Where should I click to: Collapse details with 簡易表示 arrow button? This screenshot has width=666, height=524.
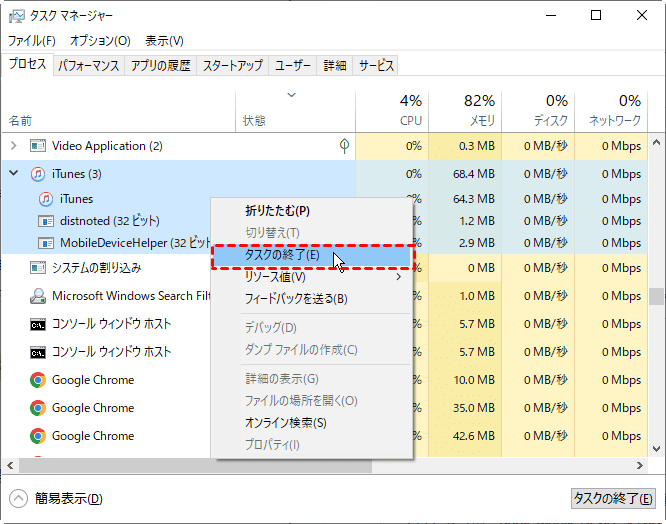19,498
